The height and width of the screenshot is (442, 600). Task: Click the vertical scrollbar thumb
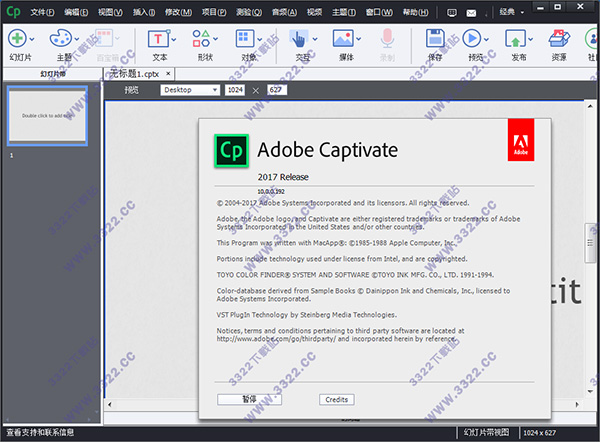[x=590, y=243]
